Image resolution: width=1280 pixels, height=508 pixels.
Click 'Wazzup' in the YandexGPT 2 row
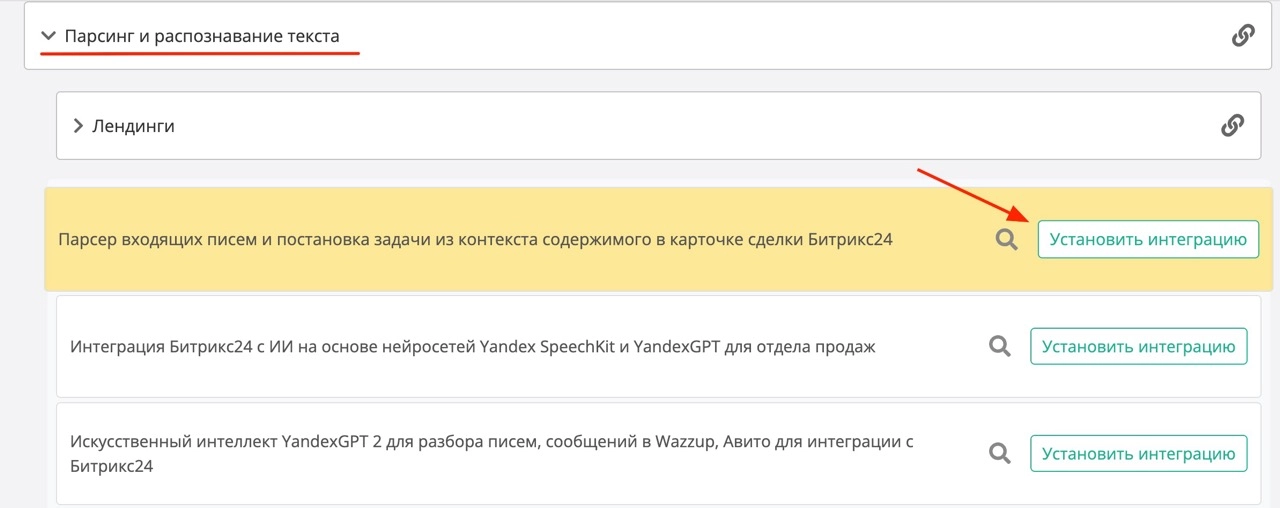686,441
